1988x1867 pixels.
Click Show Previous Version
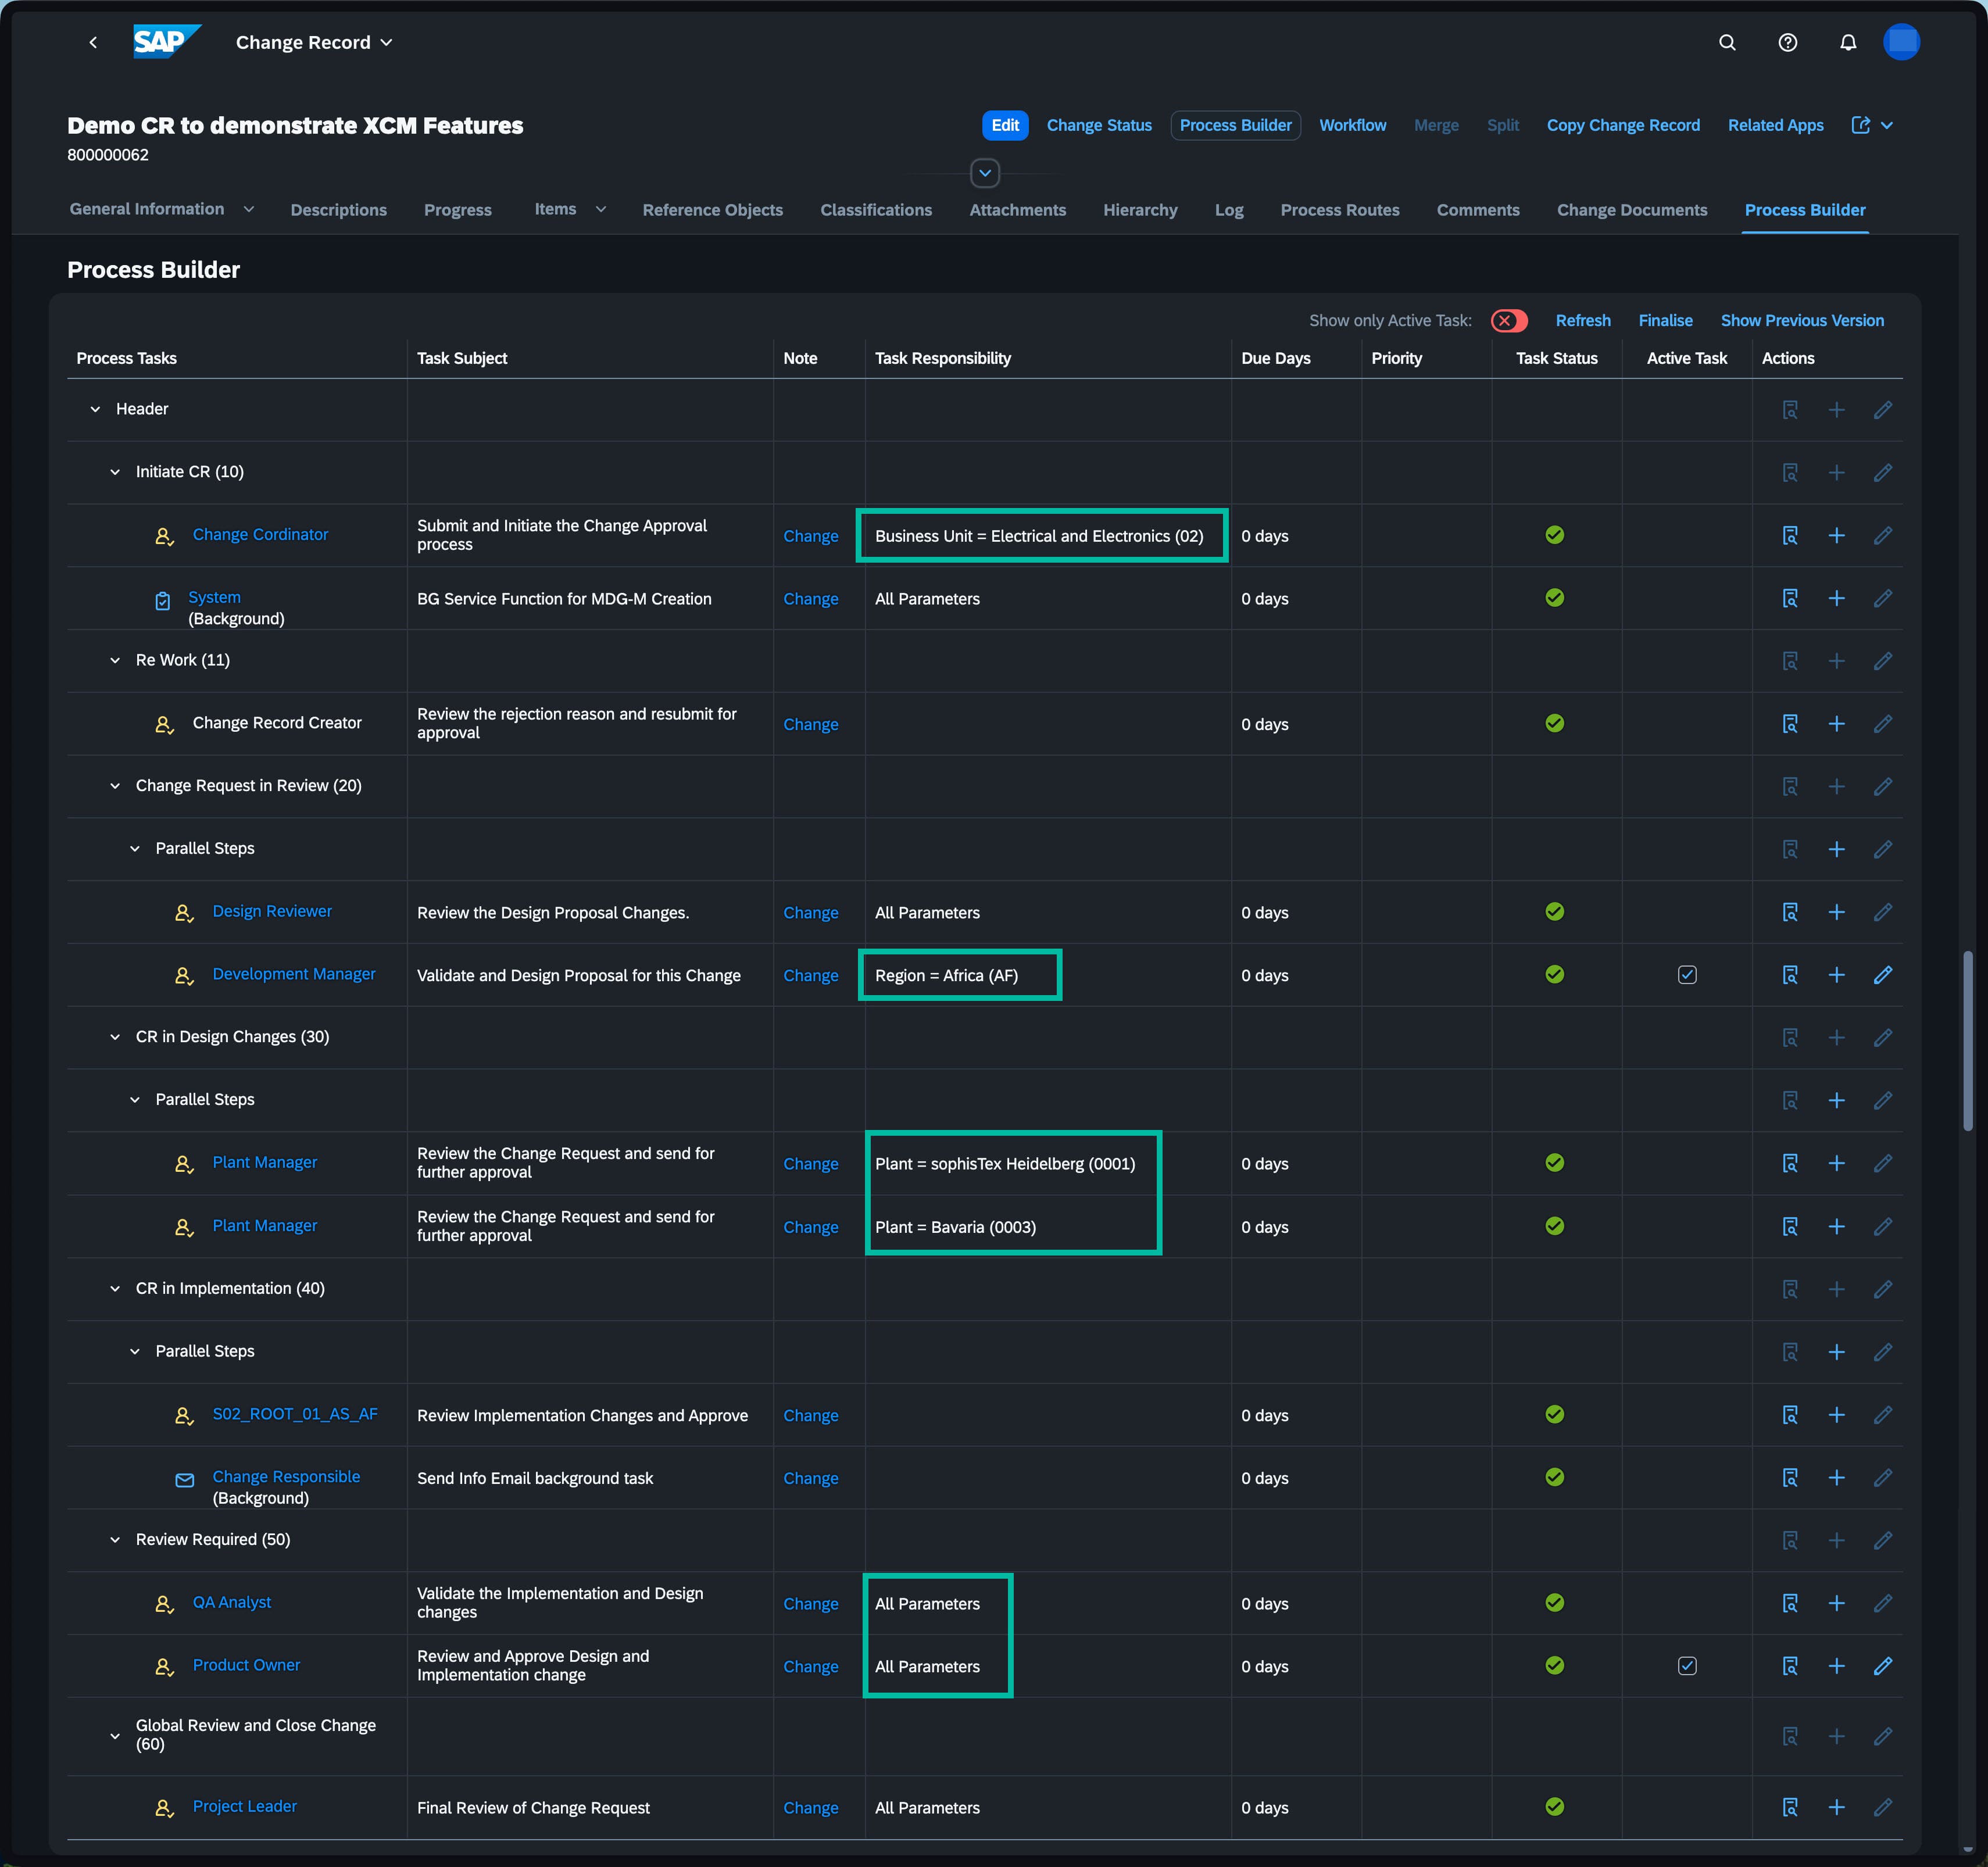pyautogui.click(x=1801, y=321)
